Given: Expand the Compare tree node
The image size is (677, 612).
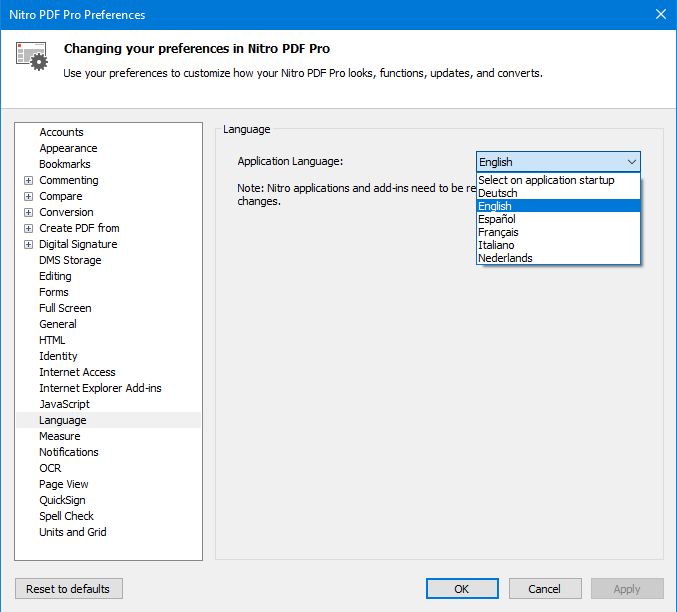Looking at the screenshot, I should (28, 197).
